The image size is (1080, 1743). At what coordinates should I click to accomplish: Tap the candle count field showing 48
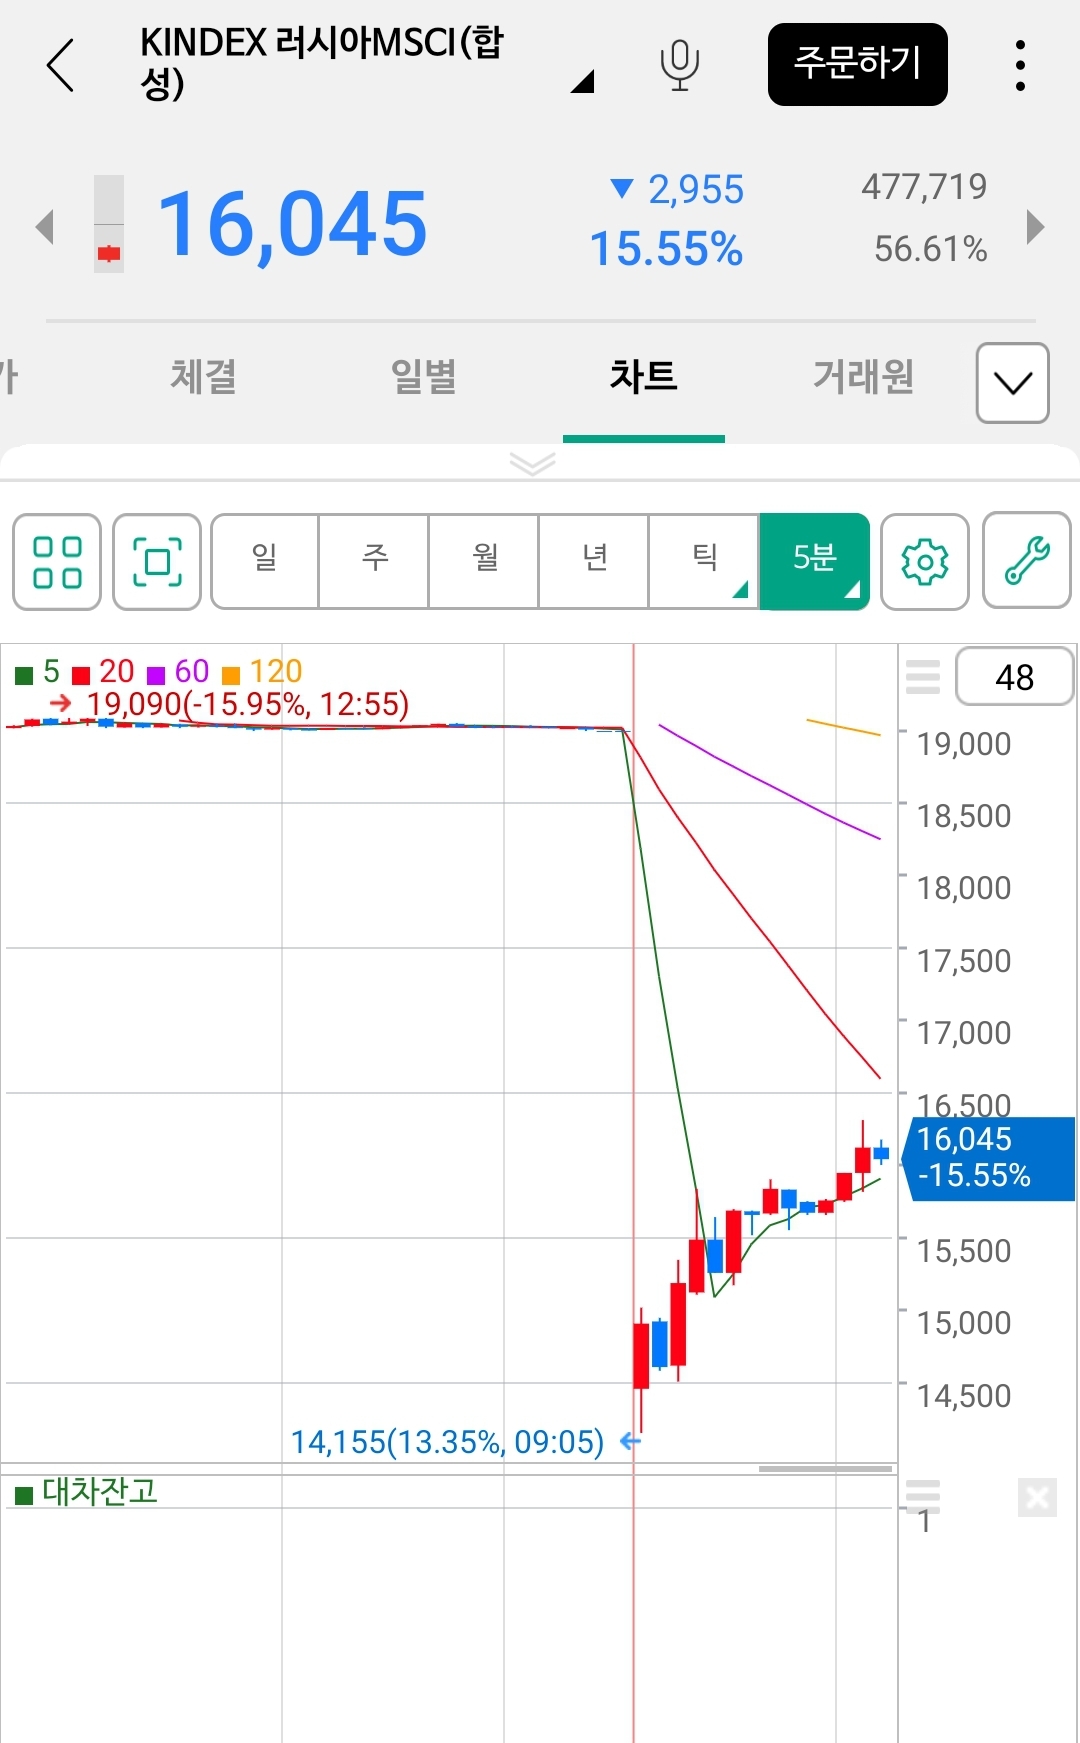pos(1014,677)
